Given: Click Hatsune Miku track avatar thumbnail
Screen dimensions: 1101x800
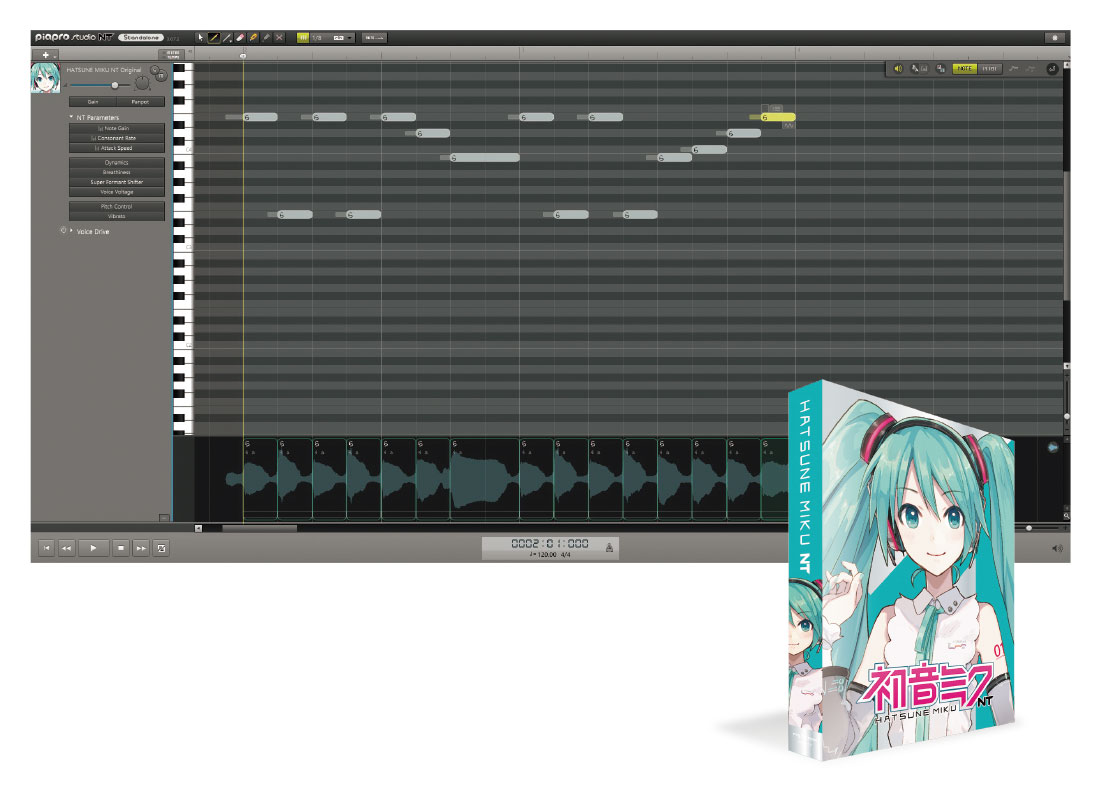Looking at the screenshot, I should 46,78.
